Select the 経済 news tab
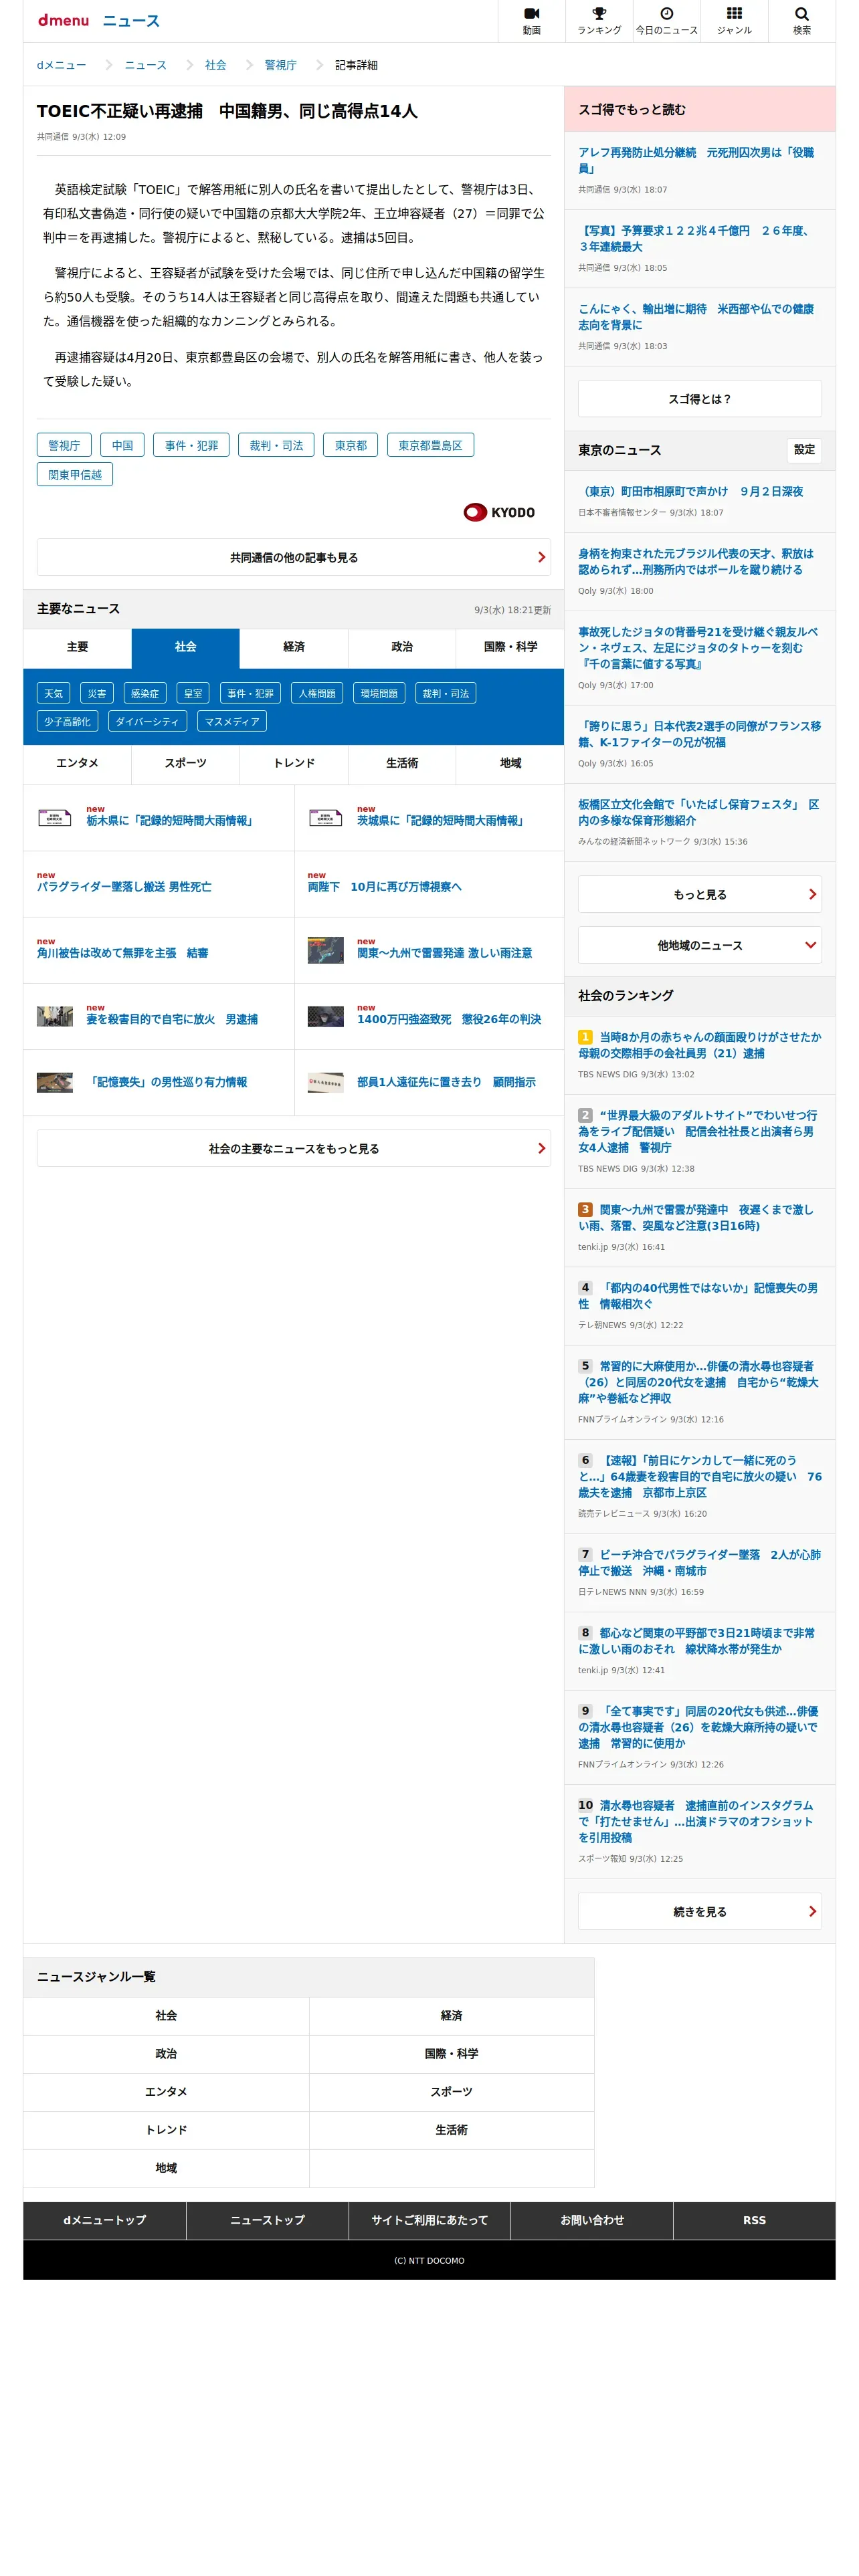859x2576 pixels. tap(294, 647)
